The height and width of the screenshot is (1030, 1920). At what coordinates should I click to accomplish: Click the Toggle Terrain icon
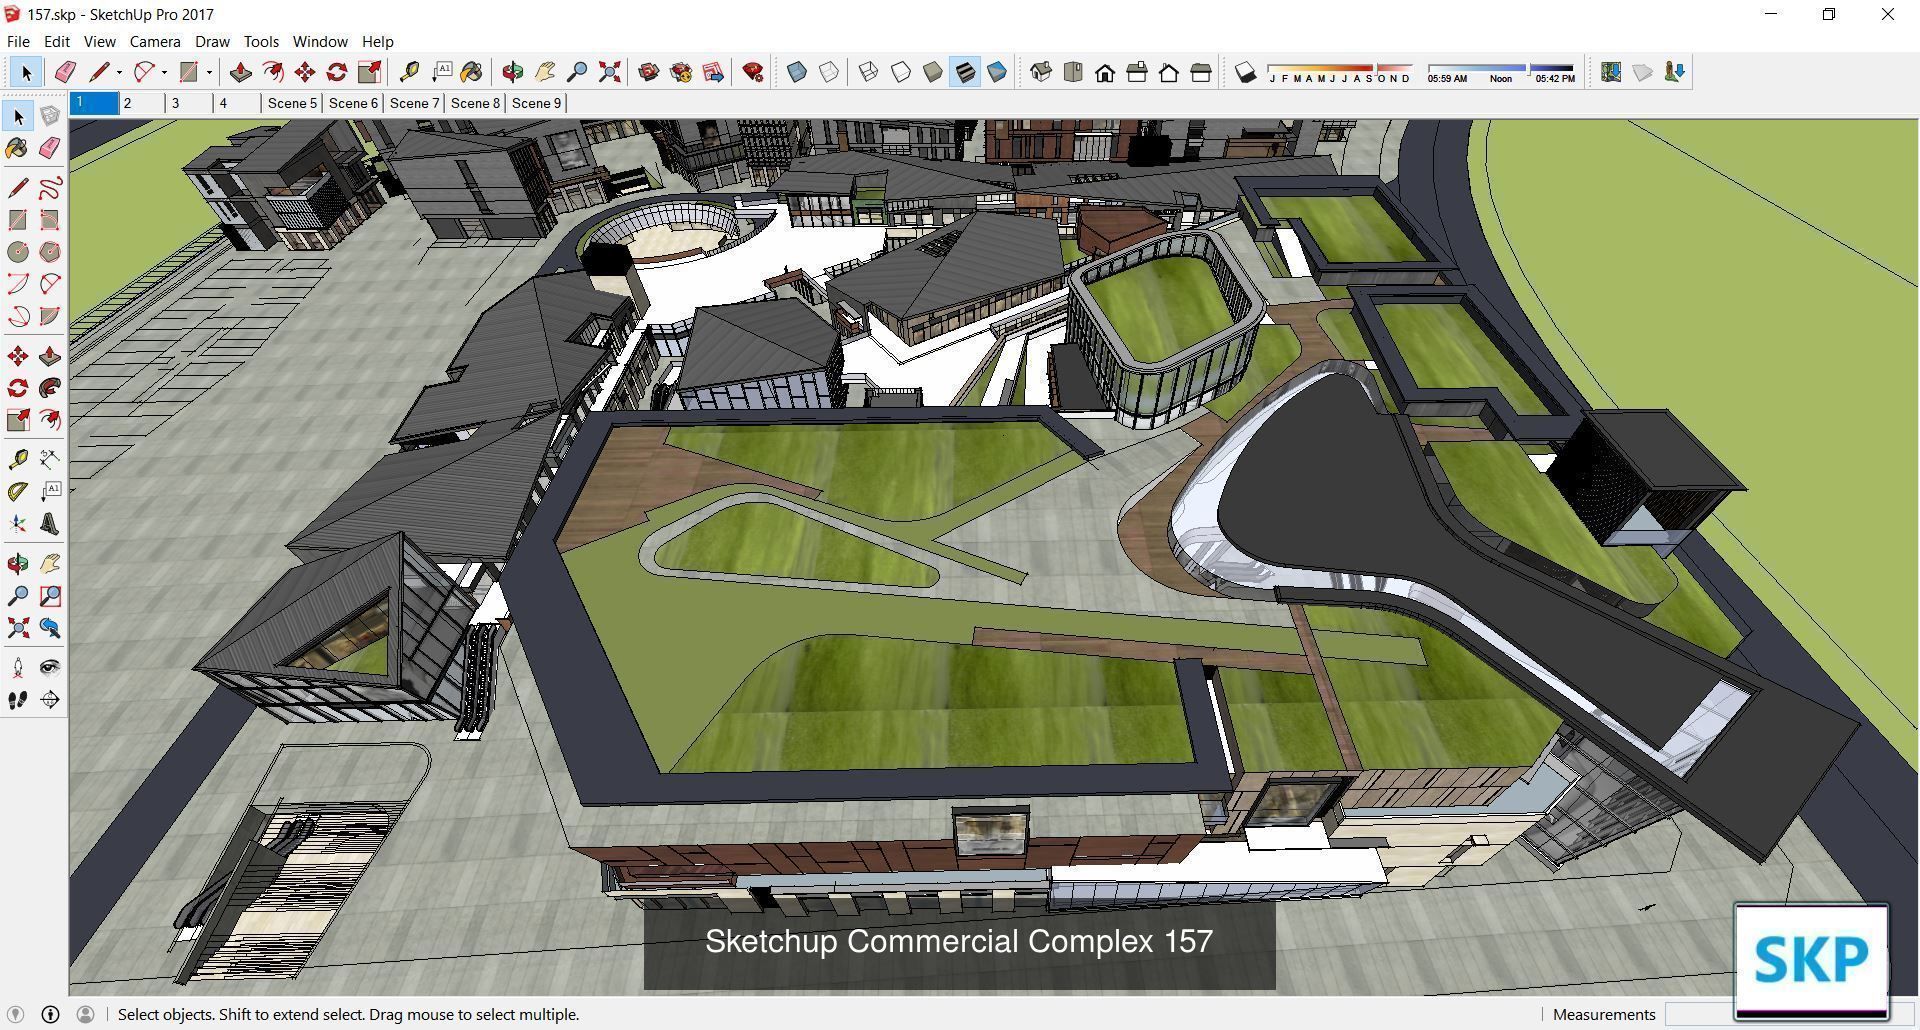[1643, 72]
